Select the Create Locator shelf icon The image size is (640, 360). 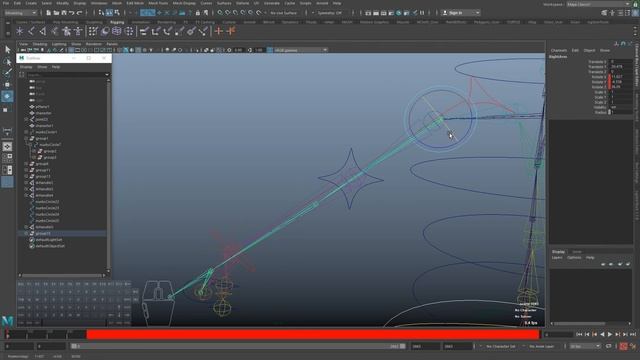20,31
